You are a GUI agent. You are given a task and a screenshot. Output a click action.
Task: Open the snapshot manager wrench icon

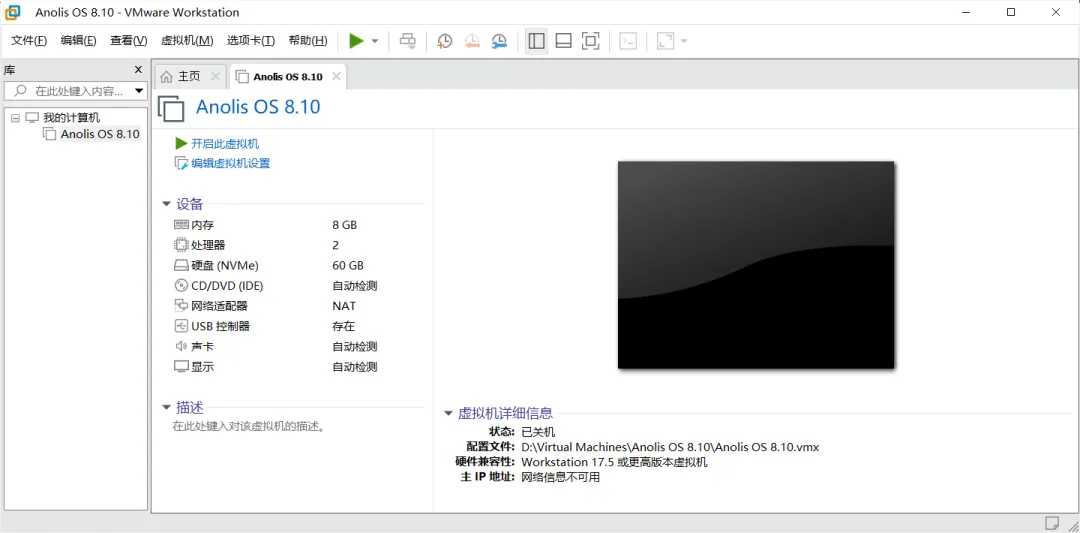click(x=499, y=41)
